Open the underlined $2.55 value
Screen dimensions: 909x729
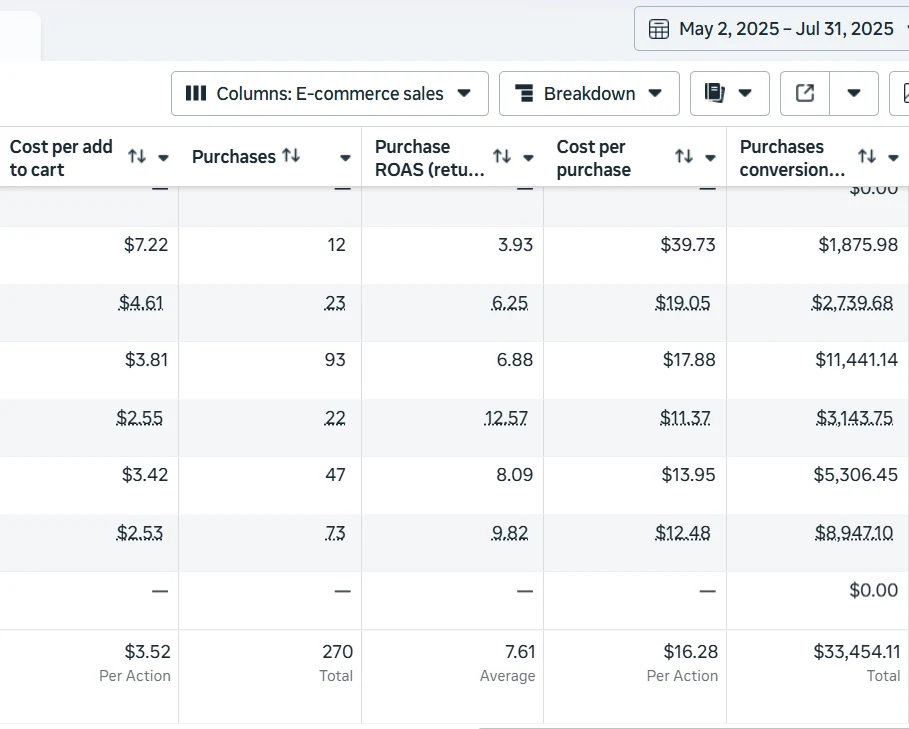(140, 418)
